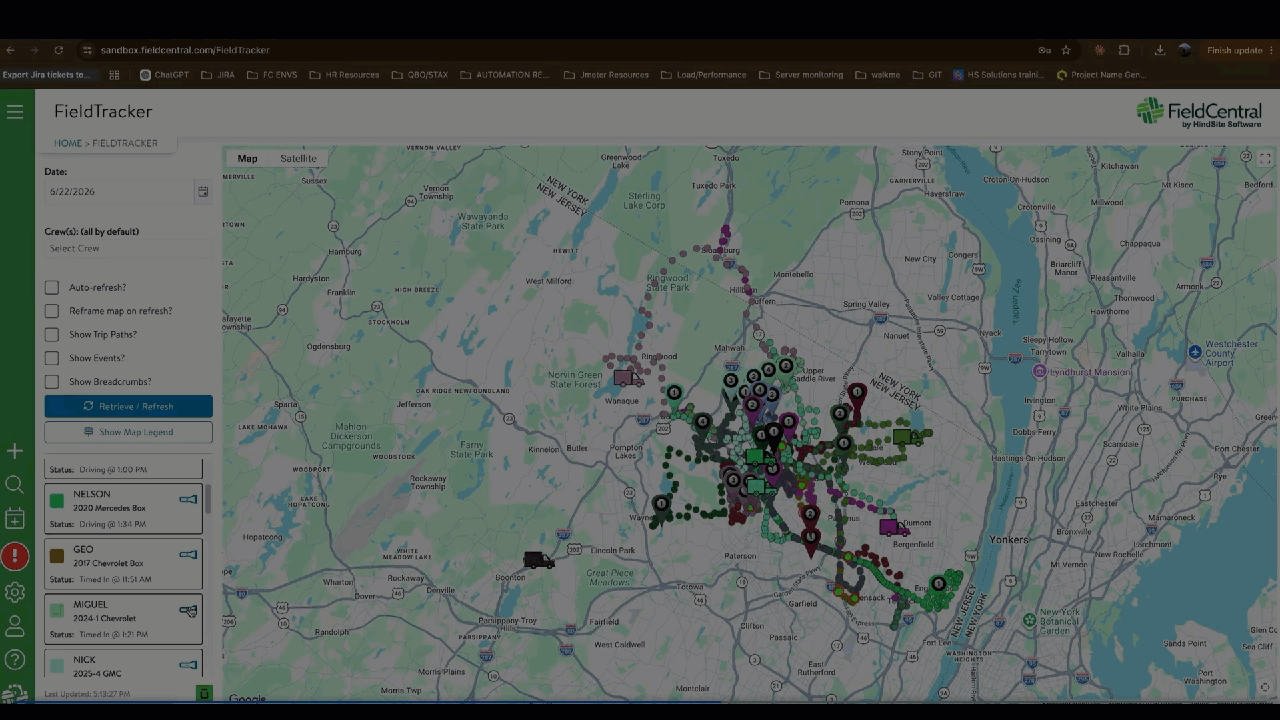1280x720 pixels.
Task: Open the calendar add icon in sidebar
Action: pyautogui.click(x=15, y=519)
